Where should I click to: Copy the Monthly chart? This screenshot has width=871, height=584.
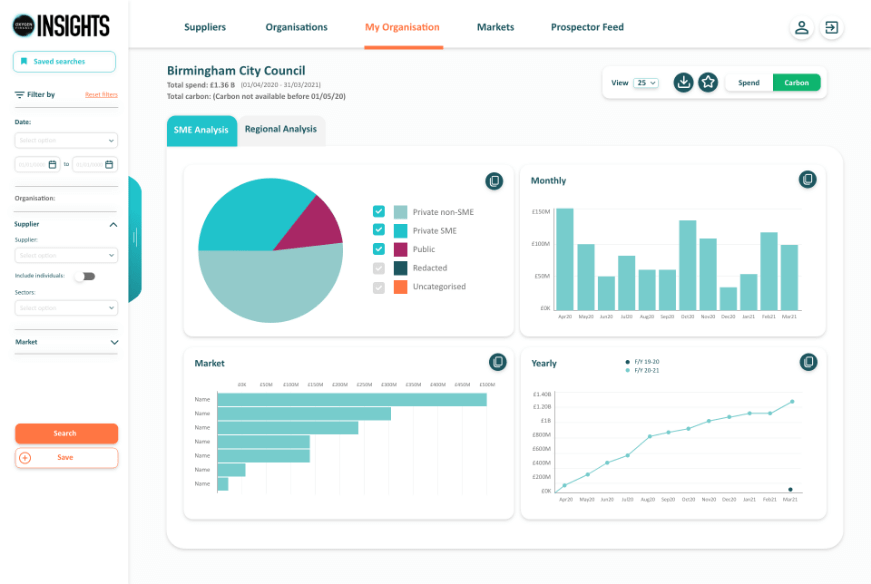point(808,179)
